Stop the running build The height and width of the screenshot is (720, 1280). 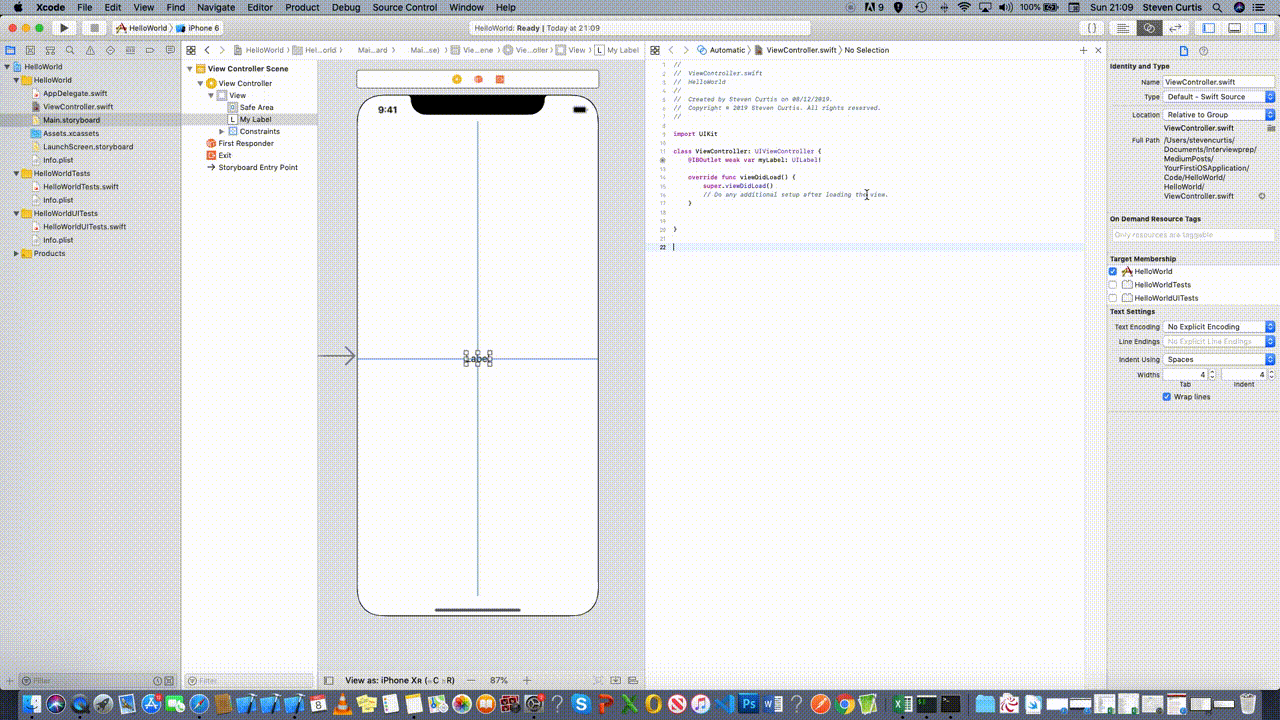pos(93,28)
